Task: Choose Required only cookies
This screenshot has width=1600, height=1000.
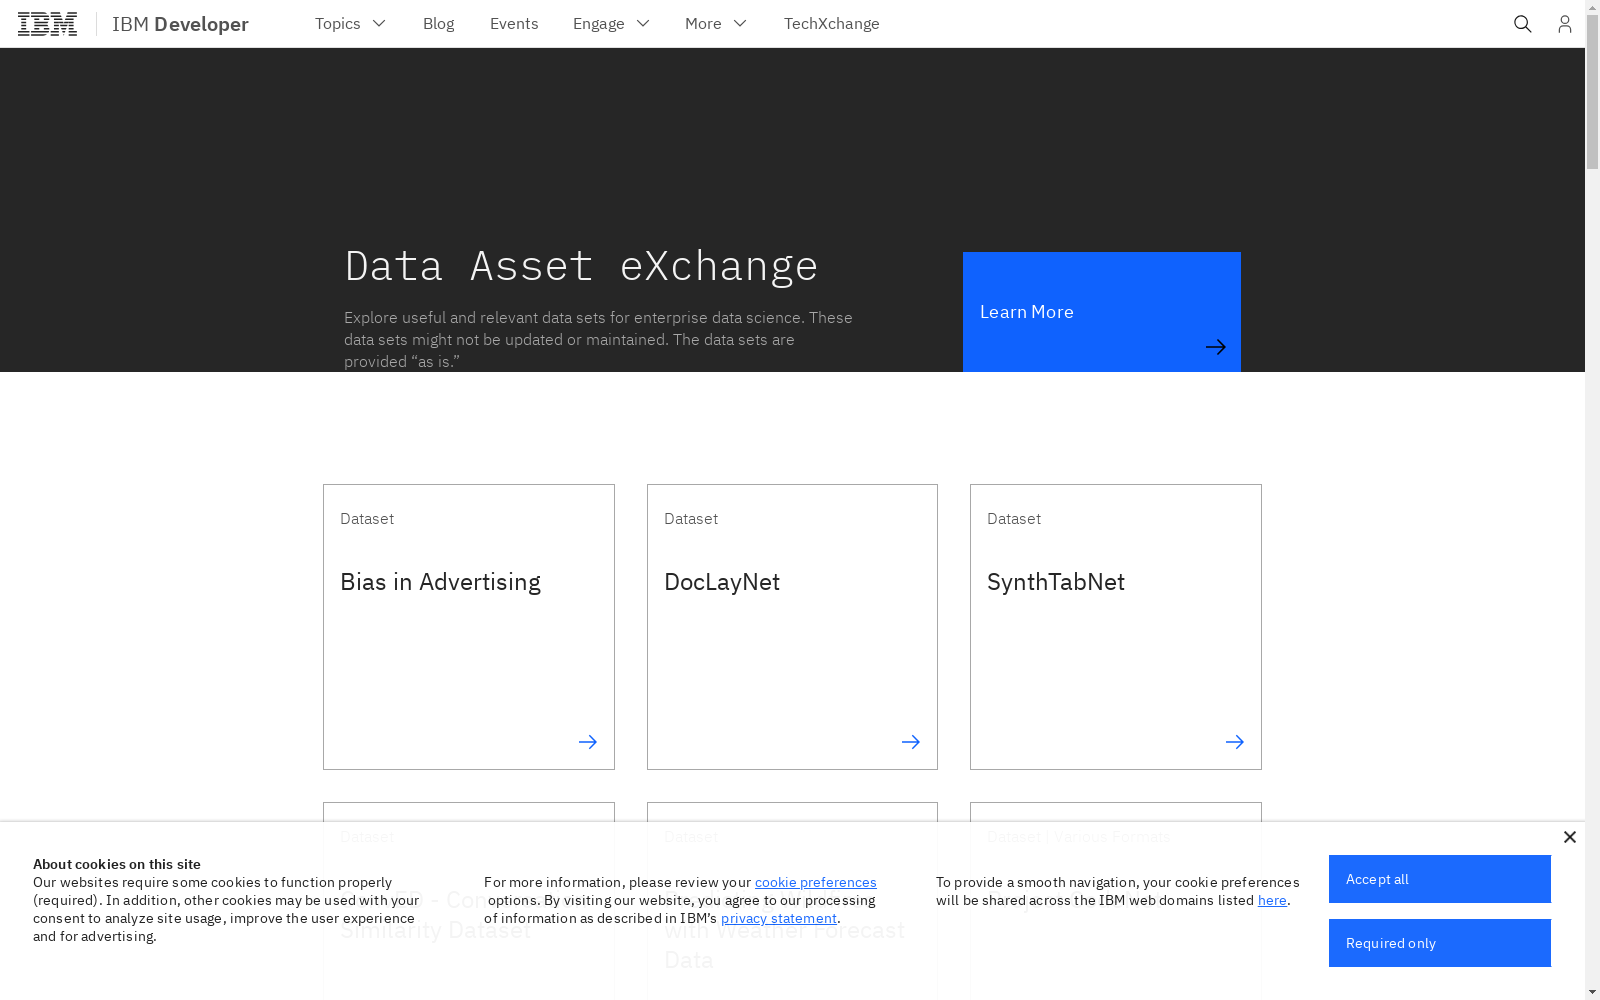Action: [x=1440, y=943]
